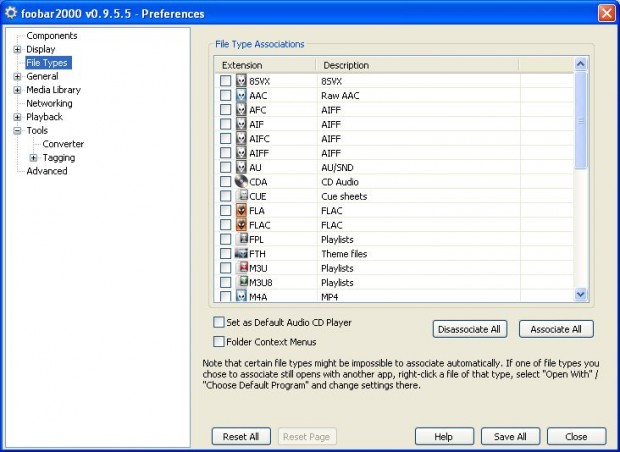The image size is (620, 452).
Task: Click the Close button at bottom
Action: coord(576,436)
